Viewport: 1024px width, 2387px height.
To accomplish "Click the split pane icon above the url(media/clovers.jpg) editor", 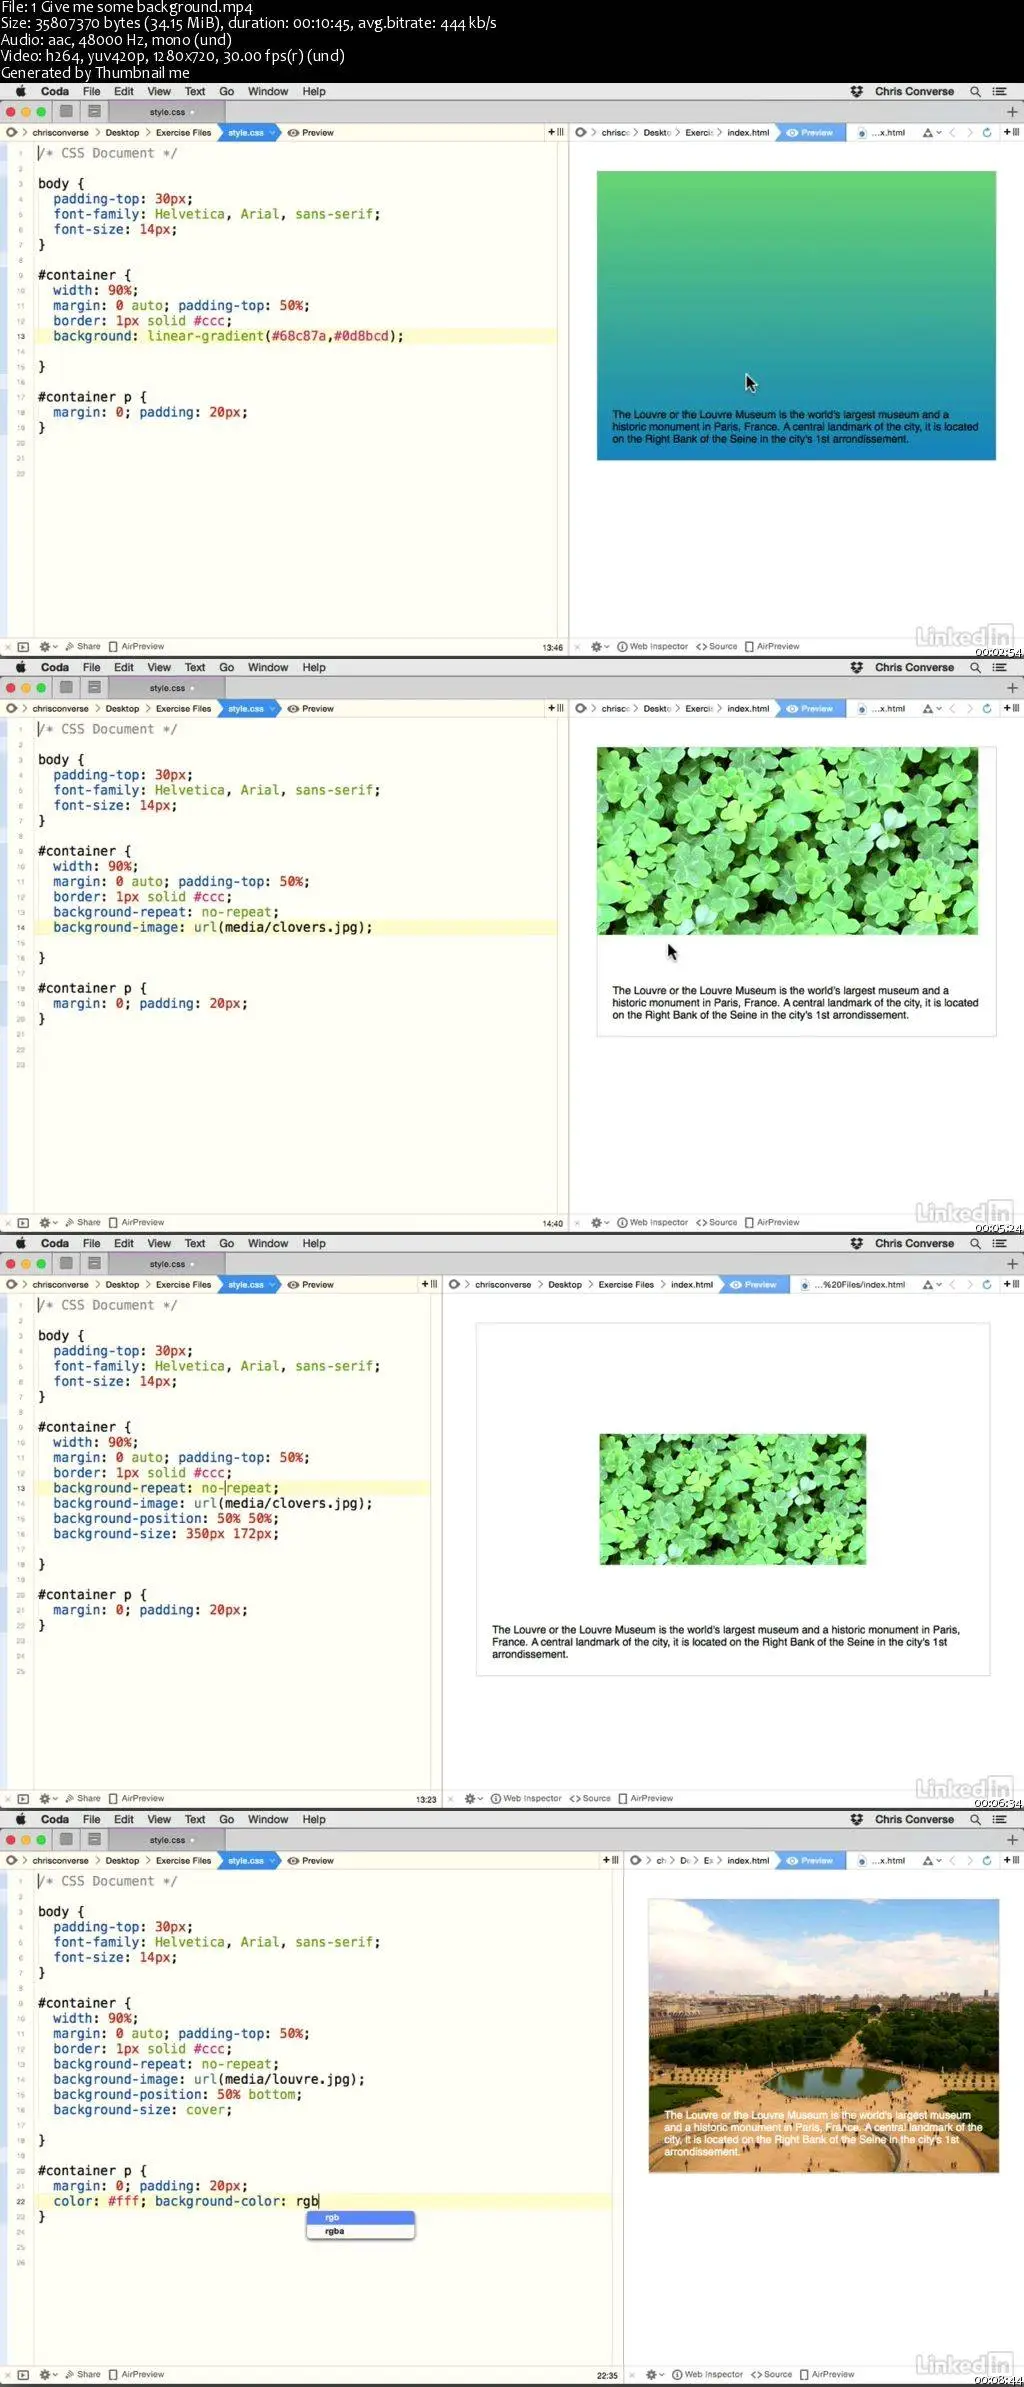I will (x=556, y=708).
